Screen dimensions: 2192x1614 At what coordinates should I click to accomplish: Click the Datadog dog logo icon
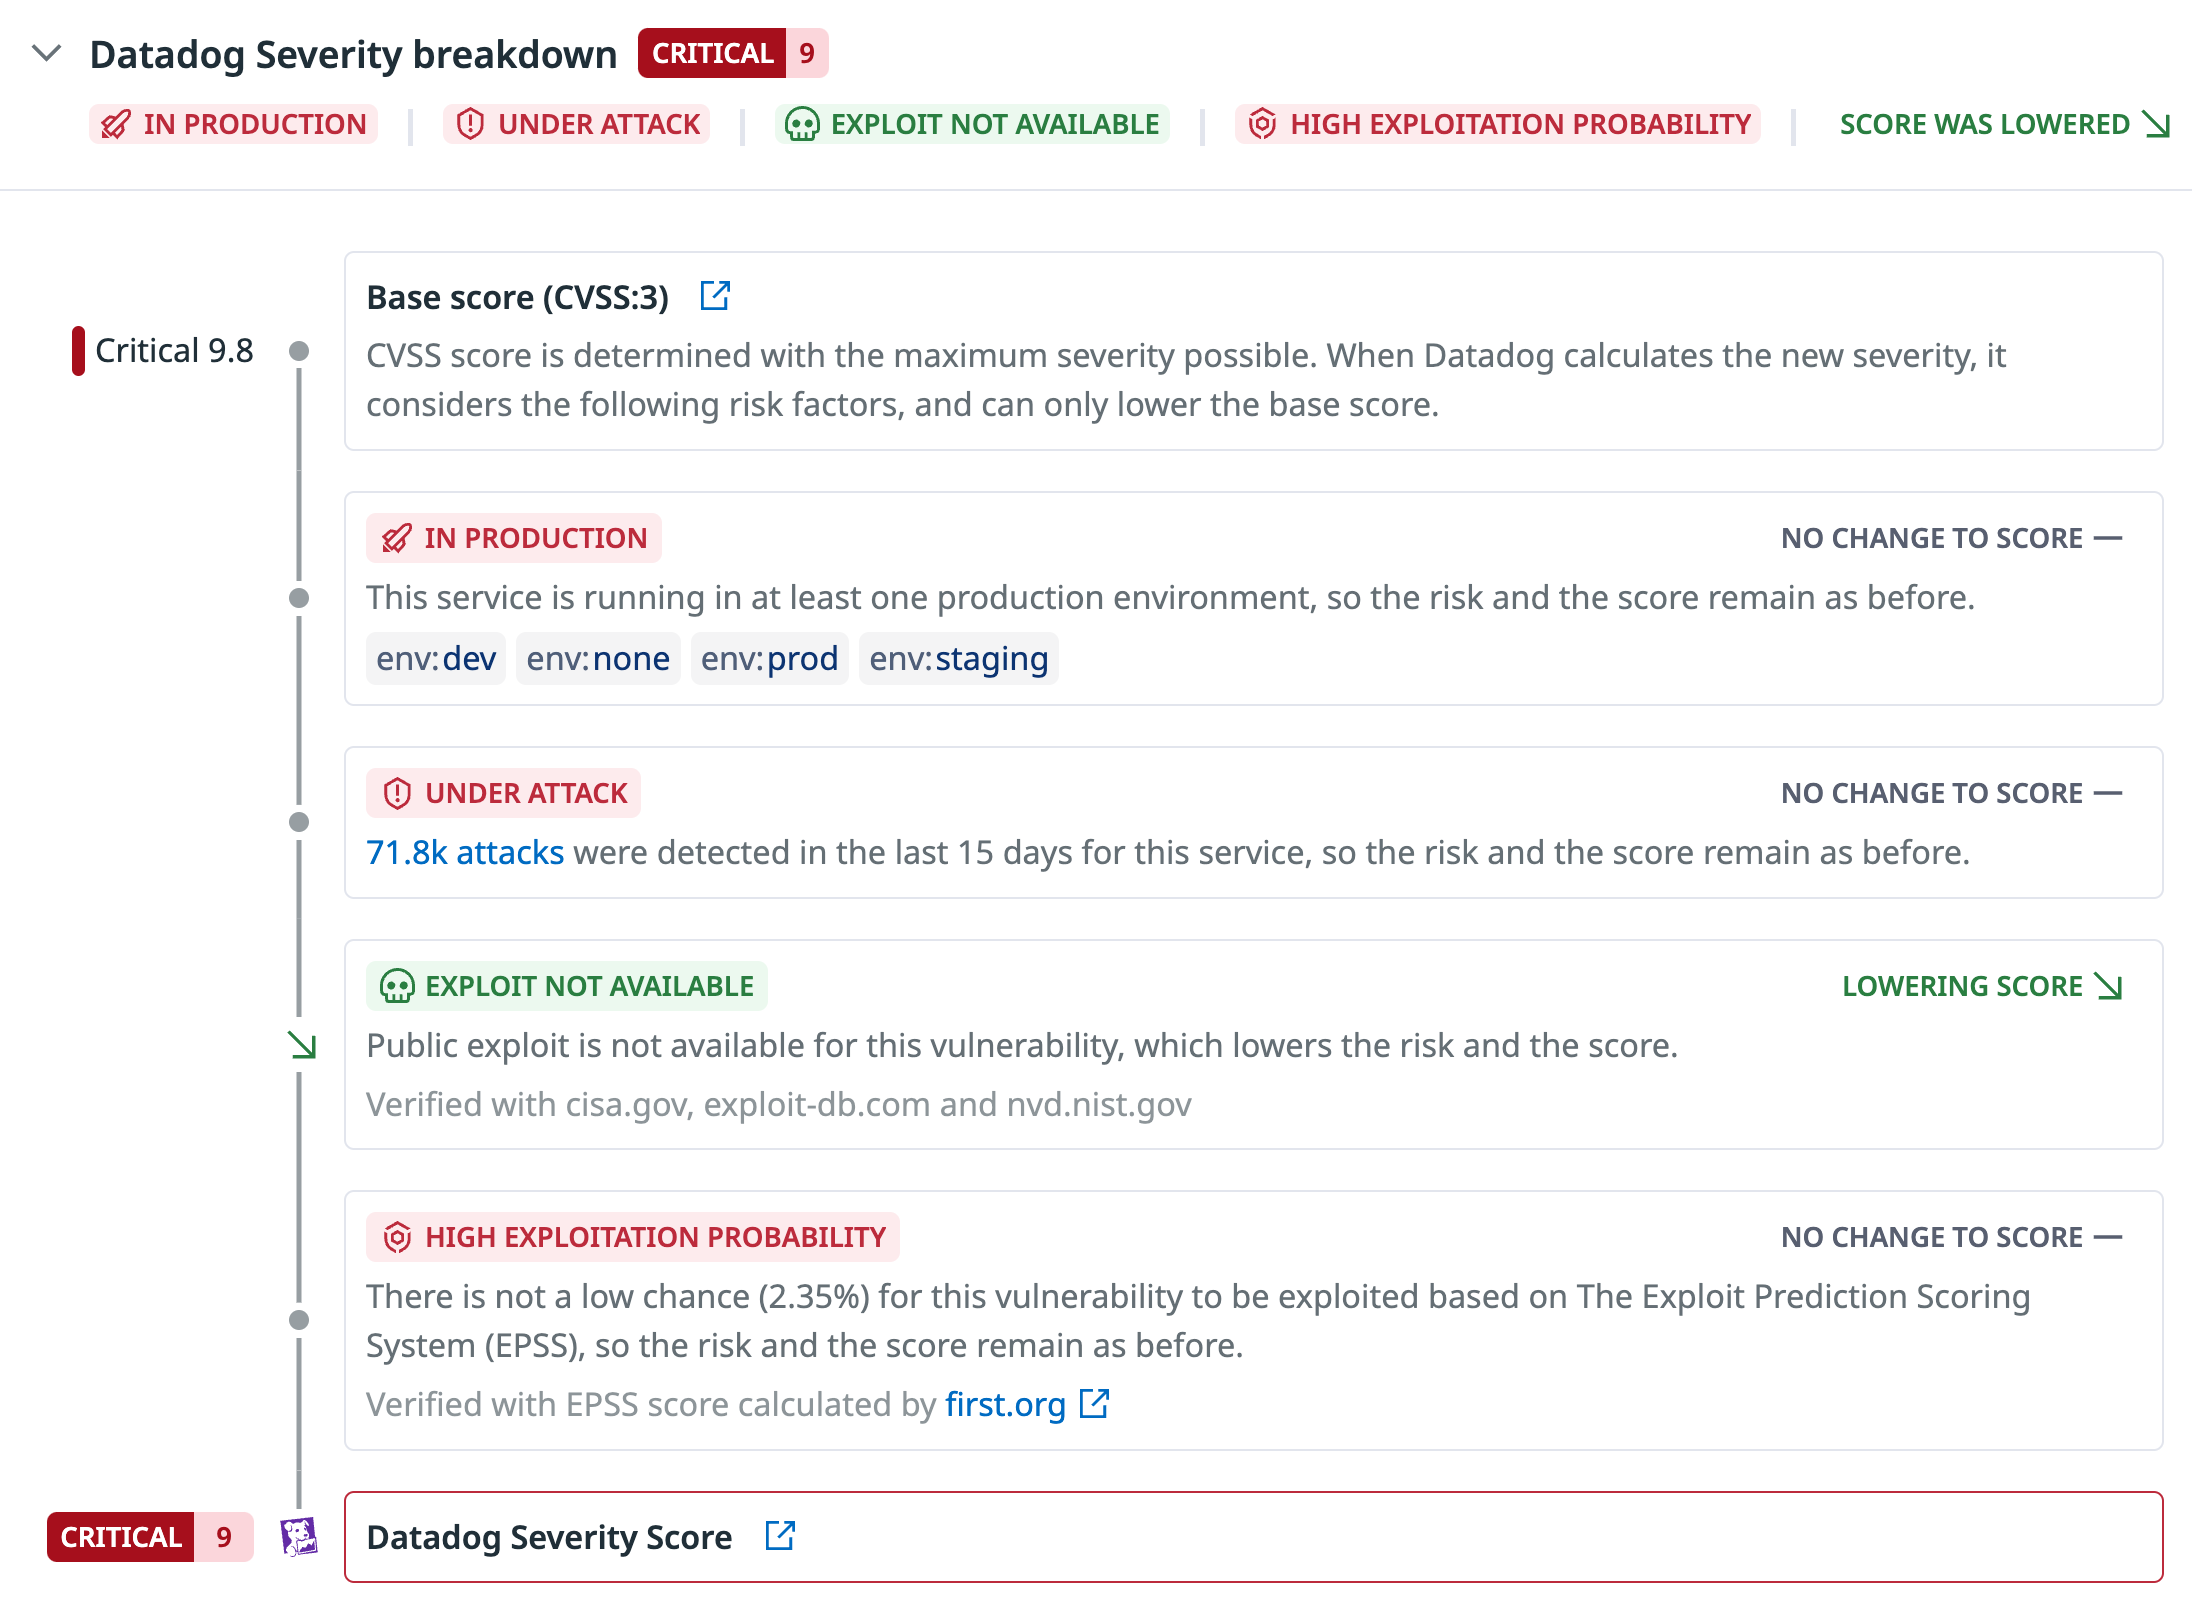(x=299, y=1537)
